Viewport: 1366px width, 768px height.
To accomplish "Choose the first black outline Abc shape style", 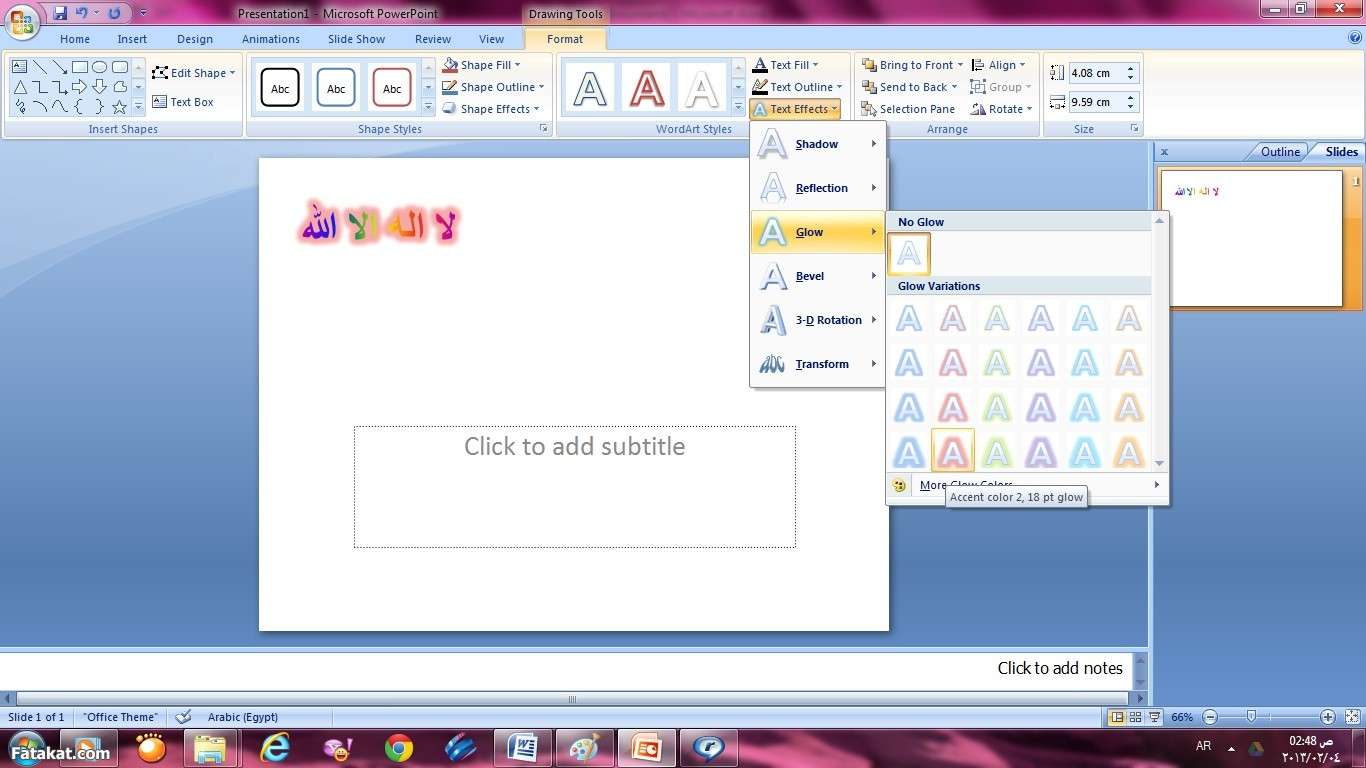I will pos(280,88).
